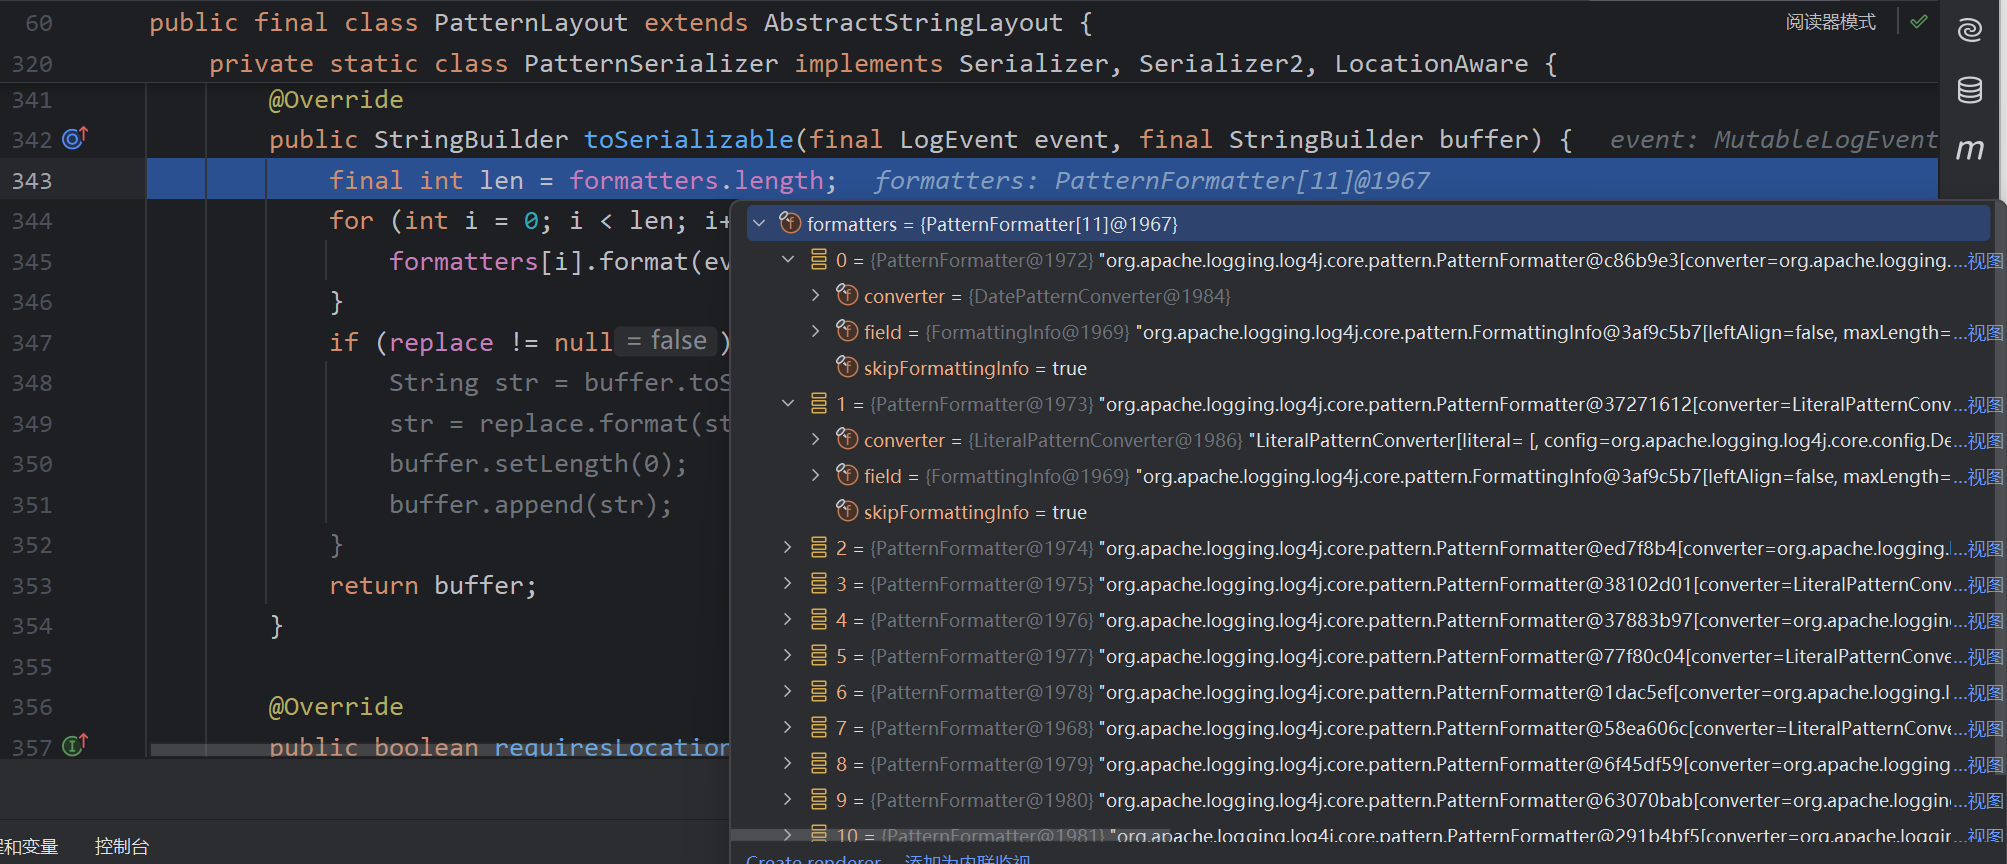Expand array element 8 PatternFormatter@1979

coord(788,763)
